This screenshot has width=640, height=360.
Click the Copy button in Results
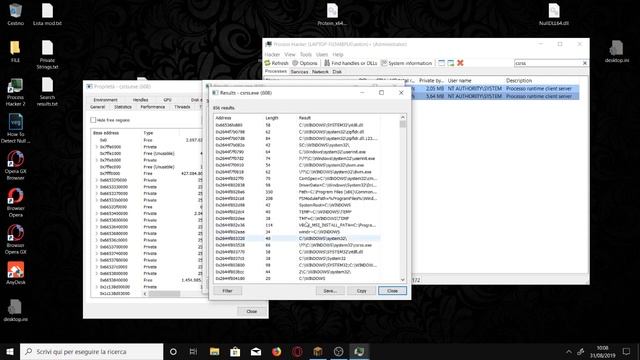[361, 291]
